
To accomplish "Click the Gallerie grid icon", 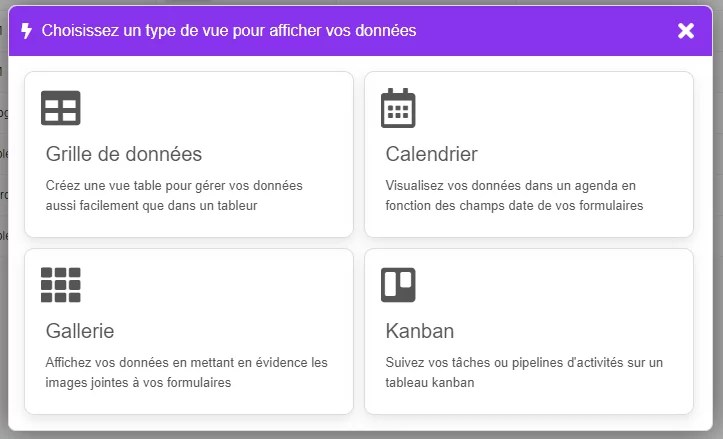I will [60, 285].
